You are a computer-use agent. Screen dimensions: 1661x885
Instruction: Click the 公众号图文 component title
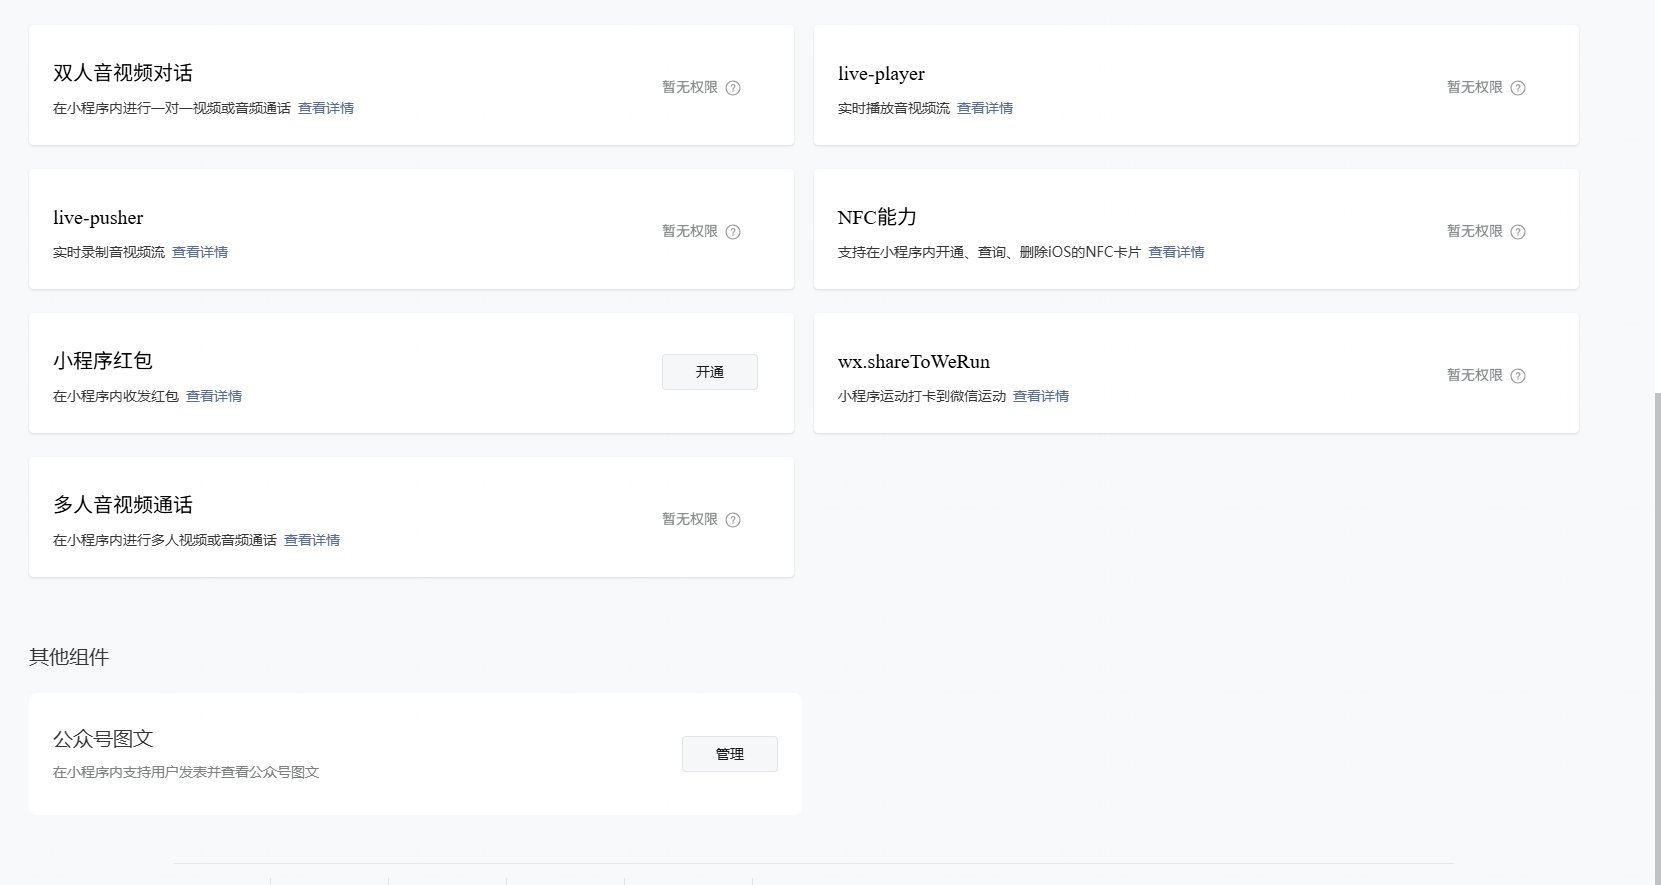(103, 739)
